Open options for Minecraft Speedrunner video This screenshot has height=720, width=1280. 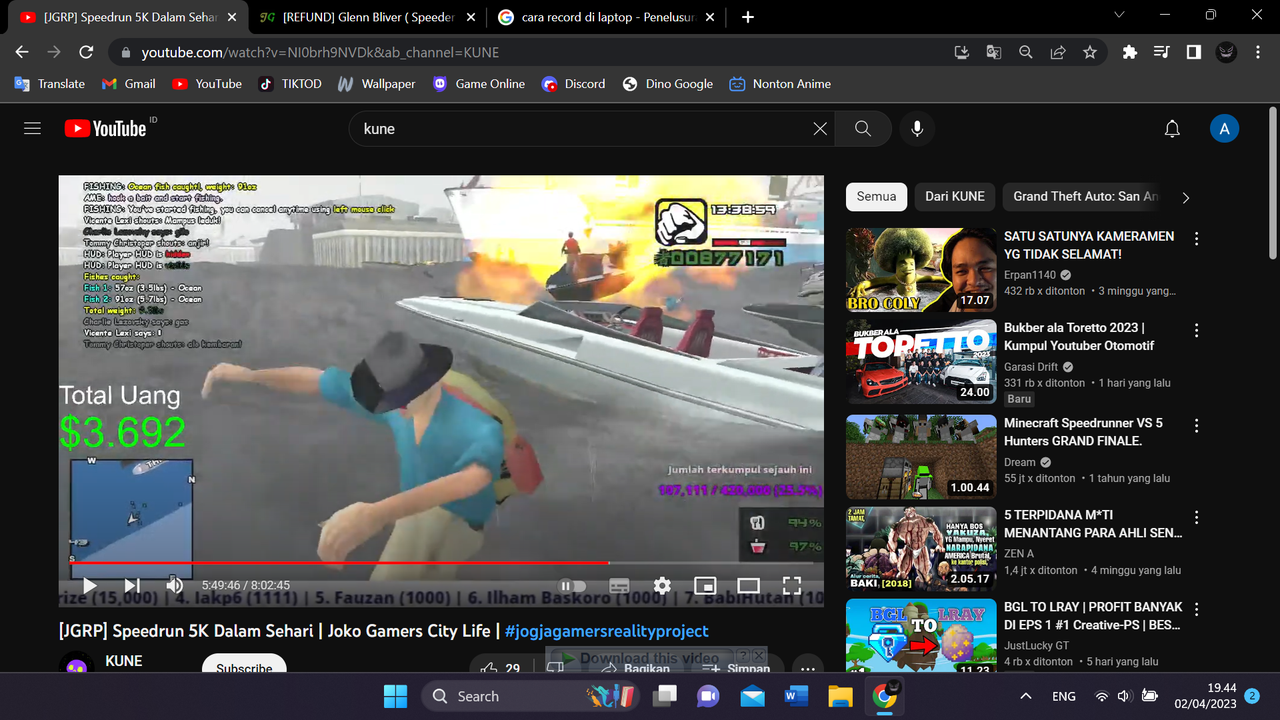click(x=1197, y=426)
